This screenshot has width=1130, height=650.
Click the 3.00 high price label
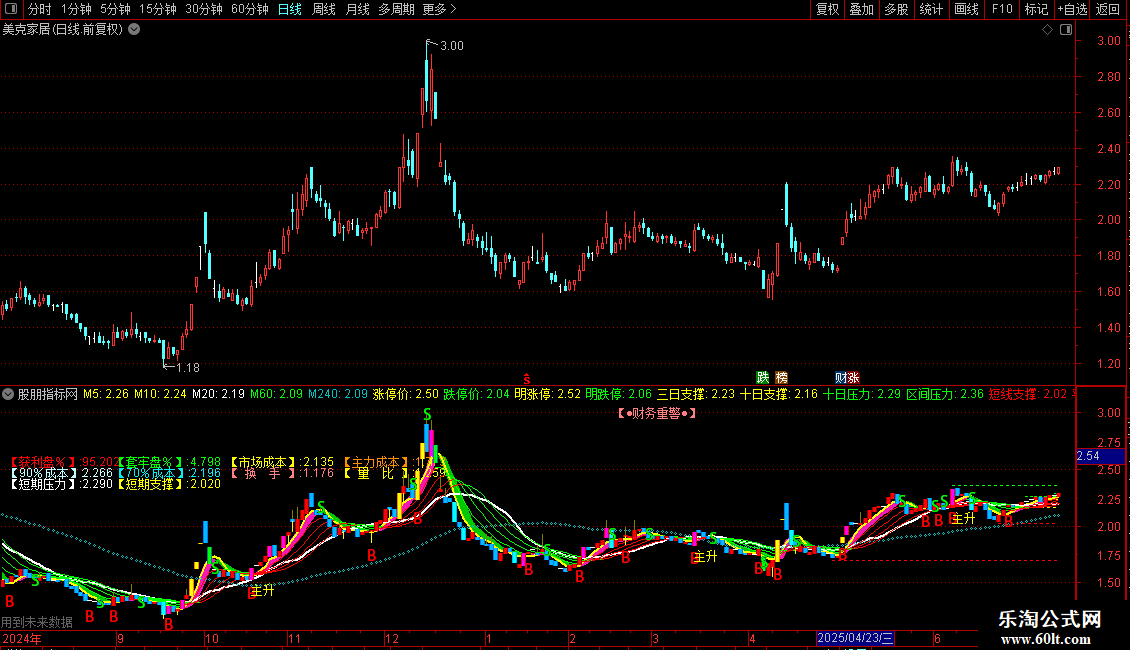tap(452, 46)
